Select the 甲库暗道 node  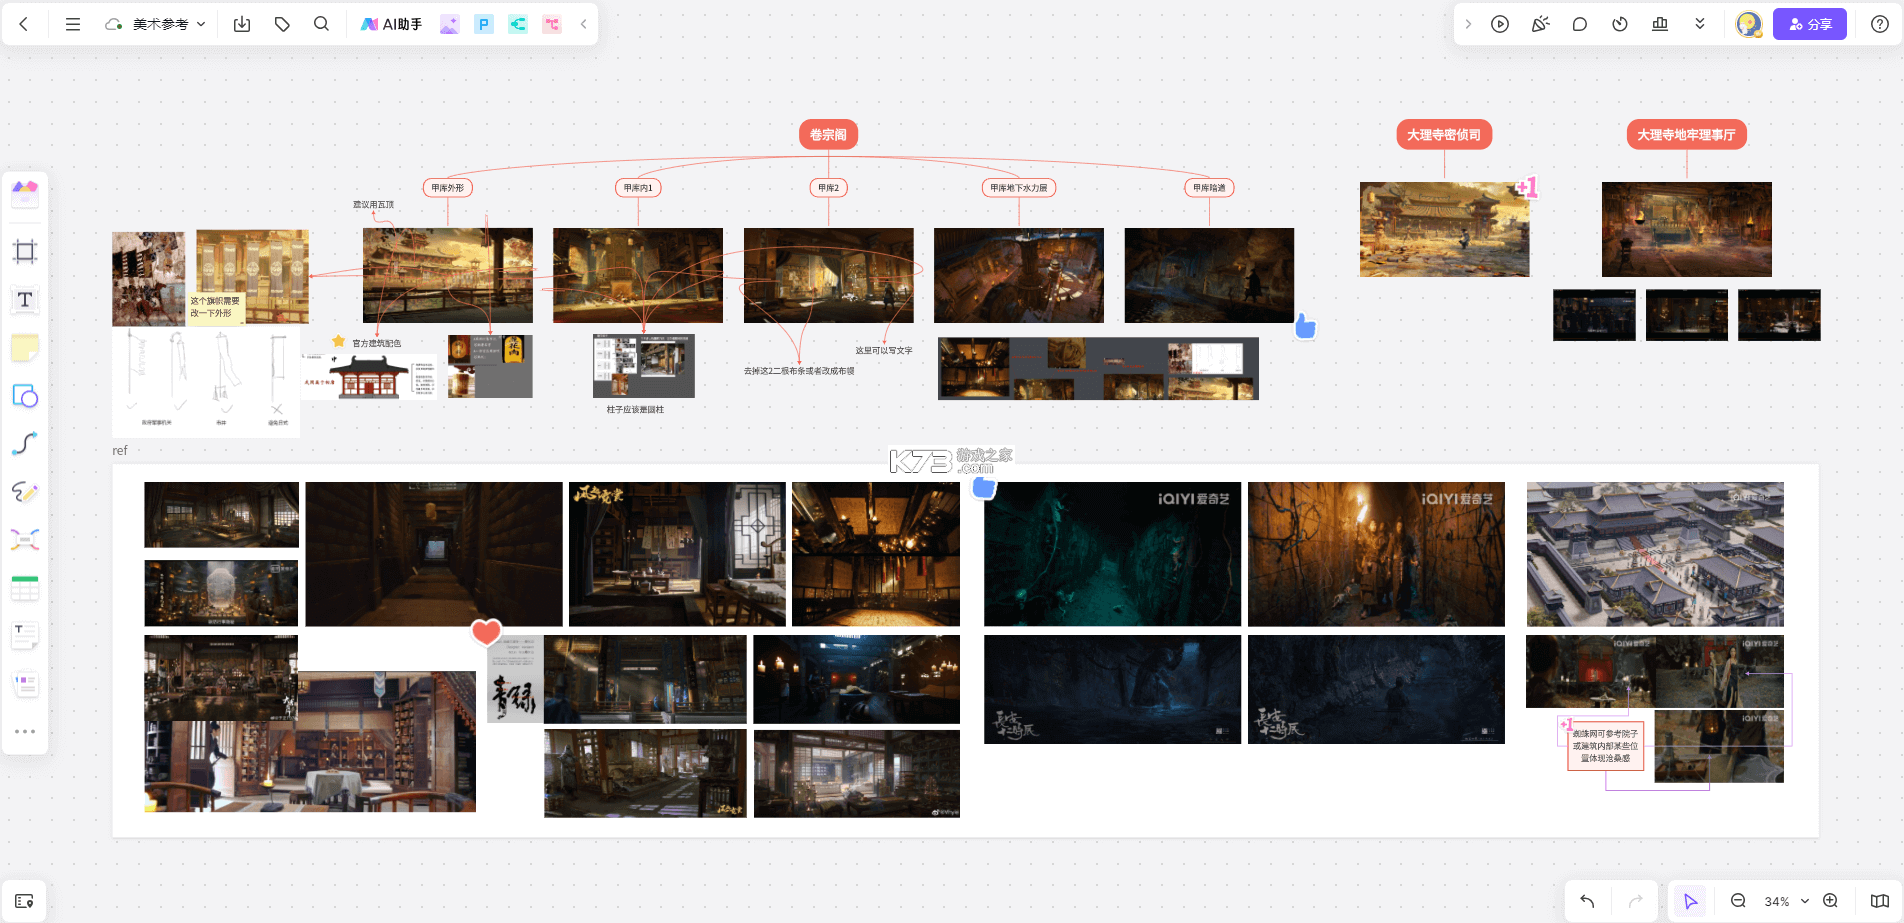click(1209, 188)
